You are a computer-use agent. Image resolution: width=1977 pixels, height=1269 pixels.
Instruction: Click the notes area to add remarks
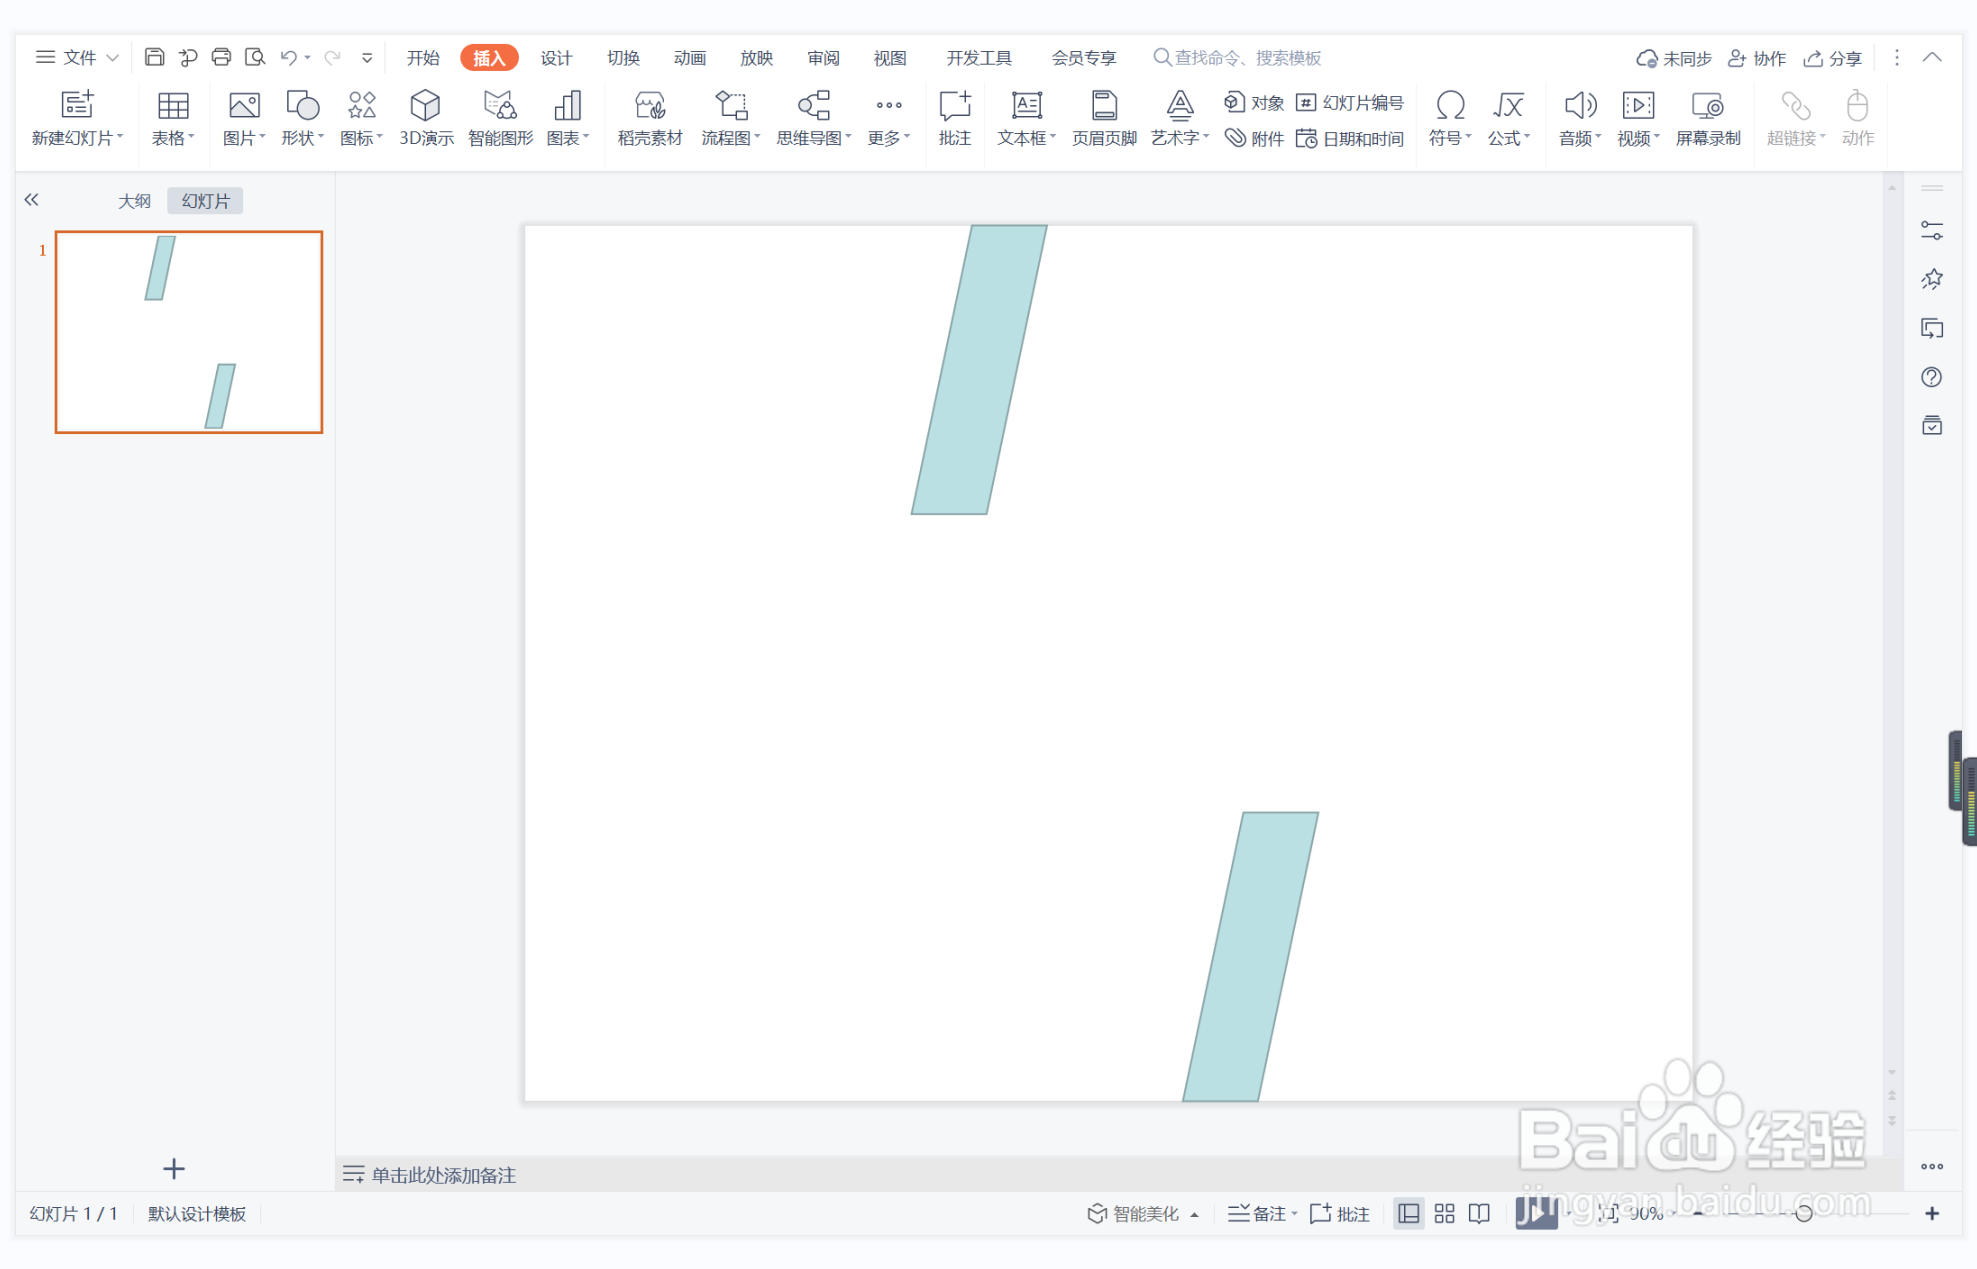[x=444, y=1175]
